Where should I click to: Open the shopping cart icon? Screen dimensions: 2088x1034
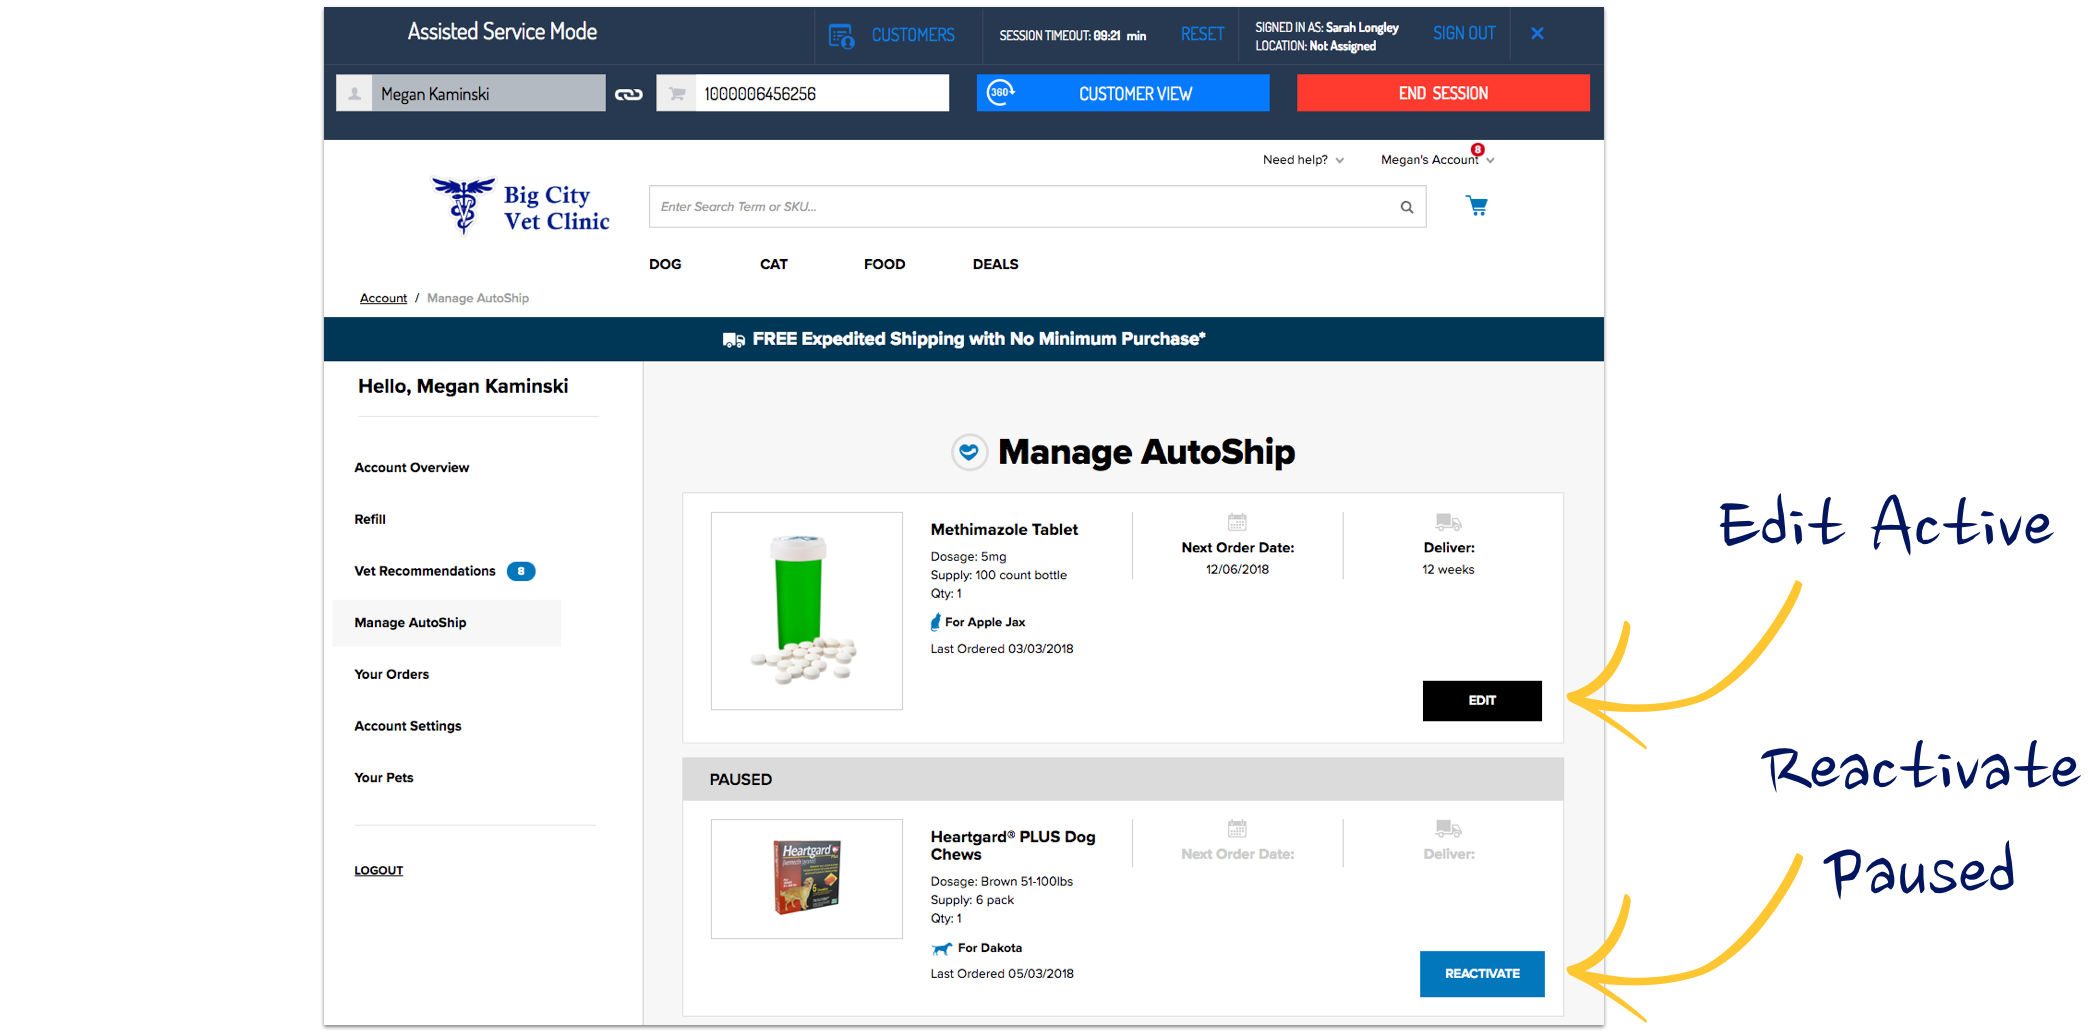[x=1476, y=206]
